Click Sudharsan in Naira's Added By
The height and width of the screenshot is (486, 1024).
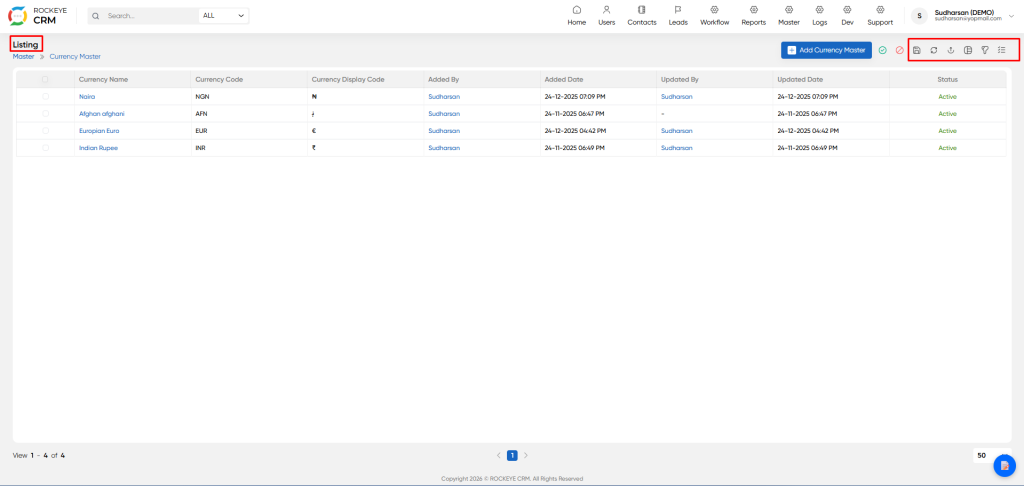point(444,97)
